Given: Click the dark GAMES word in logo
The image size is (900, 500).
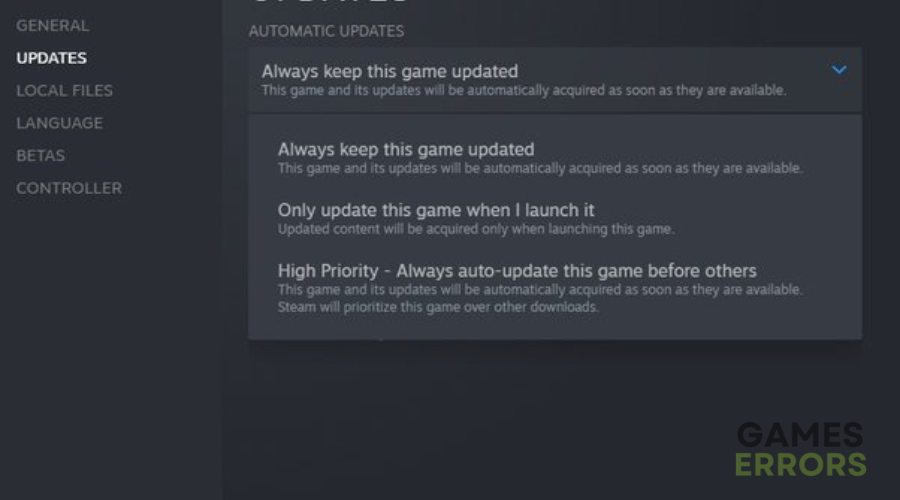Looking at the screenshot, I should (800, 435).
